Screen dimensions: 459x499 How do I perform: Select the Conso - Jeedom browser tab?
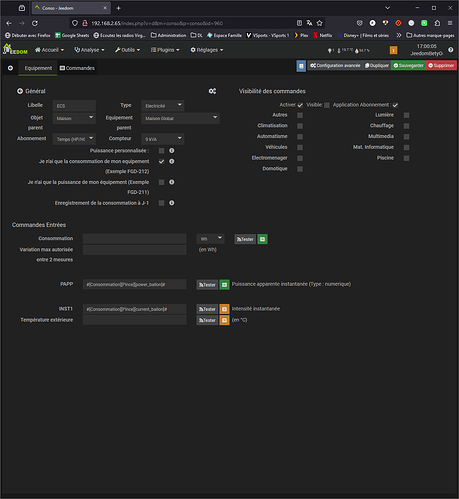tap(71, 8)
